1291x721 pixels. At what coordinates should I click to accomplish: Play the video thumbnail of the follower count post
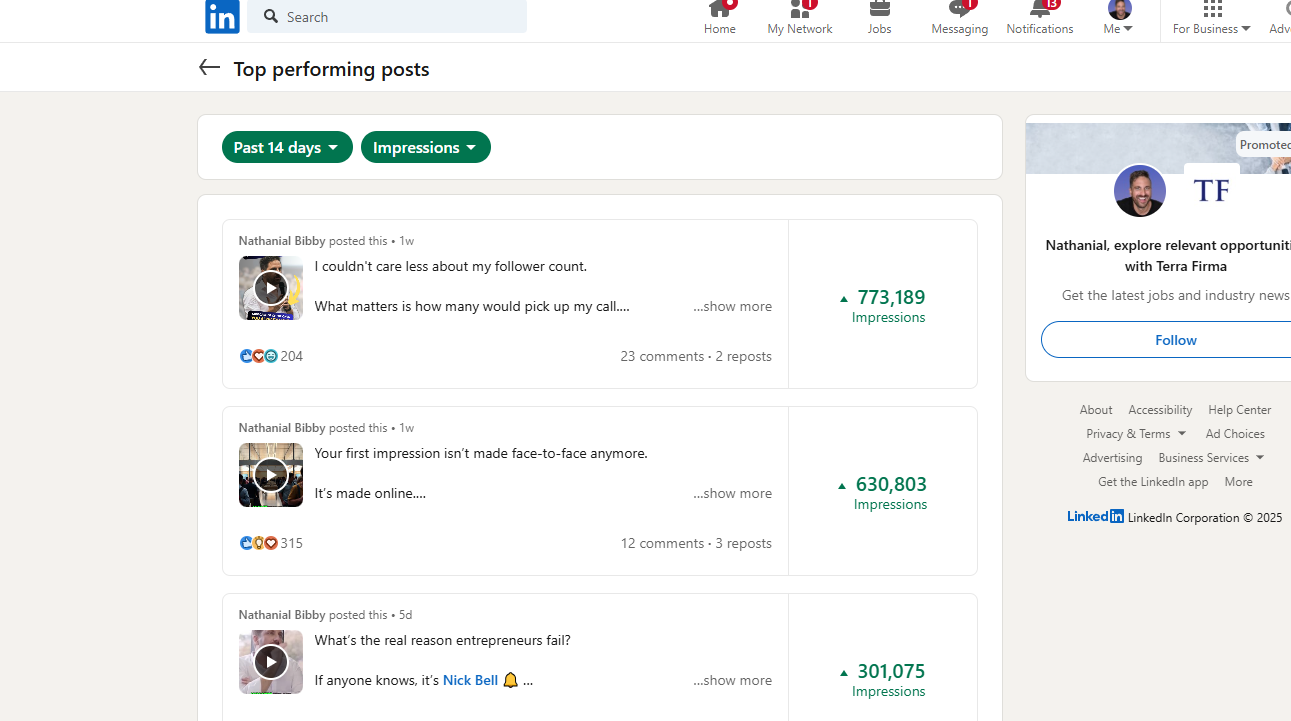(271, 288)
